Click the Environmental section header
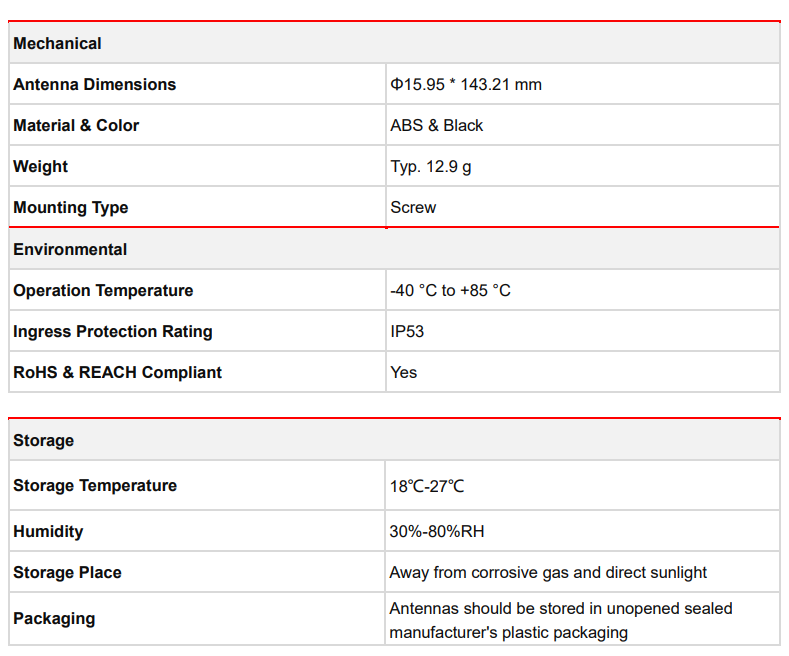 coord(70,249)
